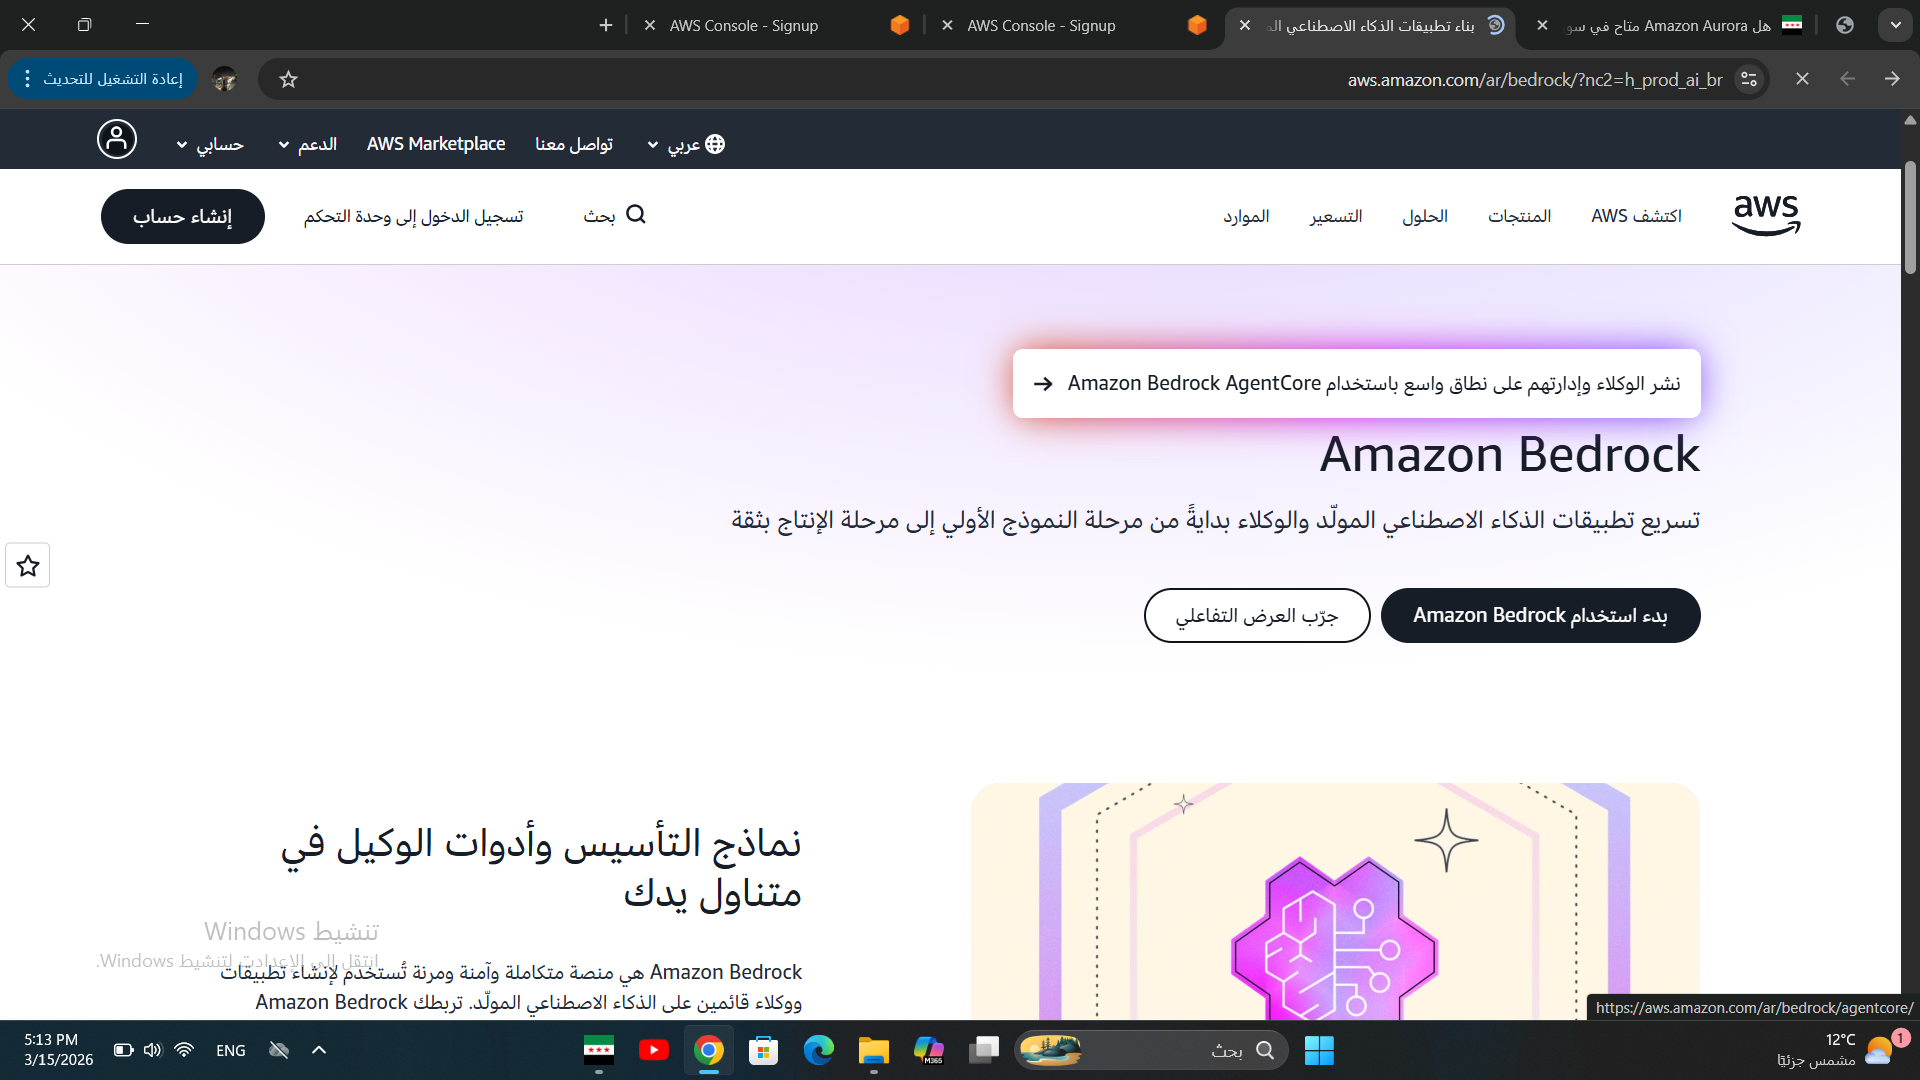This screenshot has height=1080, width=1920.
Task: Launch YouTube from the taskbar
Action: [654, 1050]
